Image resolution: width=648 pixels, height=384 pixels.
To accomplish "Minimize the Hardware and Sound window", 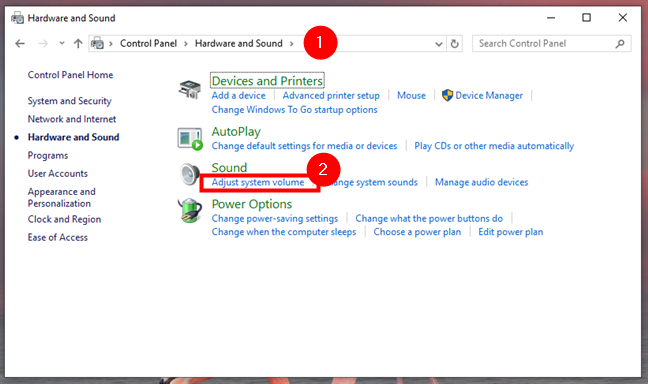I will 550,18.
